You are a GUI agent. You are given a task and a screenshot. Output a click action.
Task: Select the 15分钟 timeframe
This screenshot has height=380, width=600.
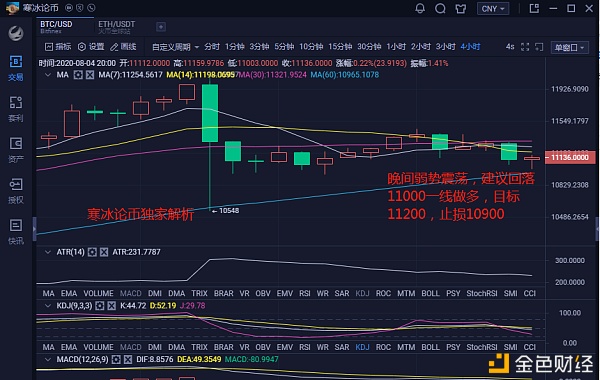click(x=340, y=47)
